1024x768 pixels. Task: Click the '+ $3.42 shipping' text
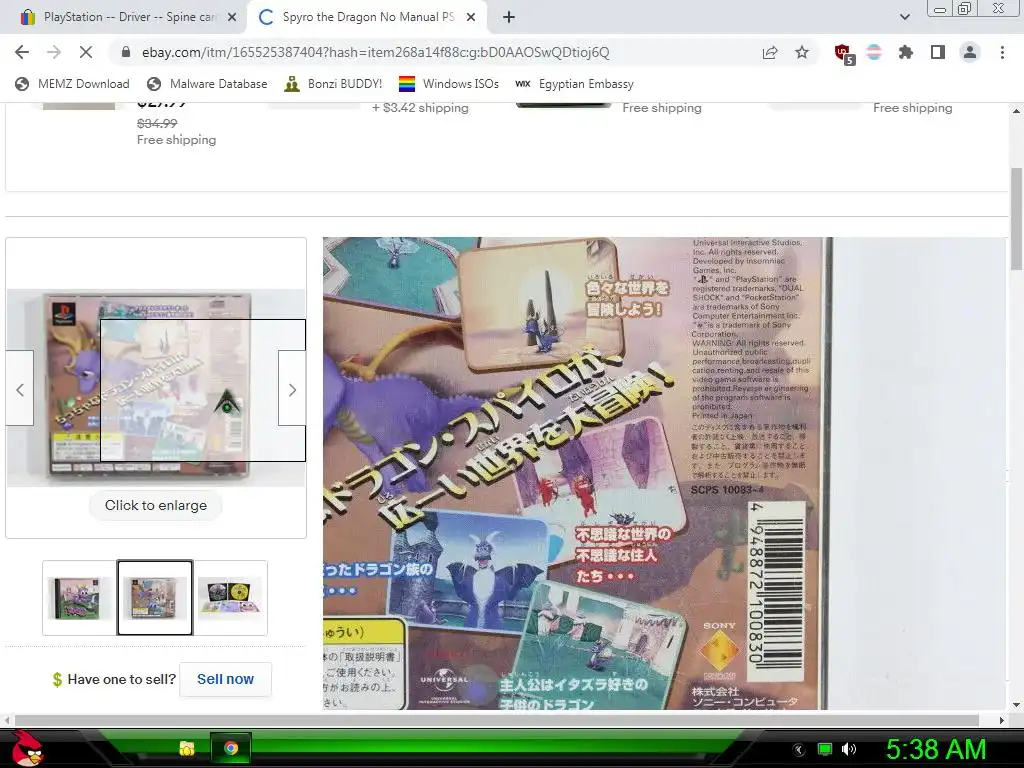click(x=421, y=108)
